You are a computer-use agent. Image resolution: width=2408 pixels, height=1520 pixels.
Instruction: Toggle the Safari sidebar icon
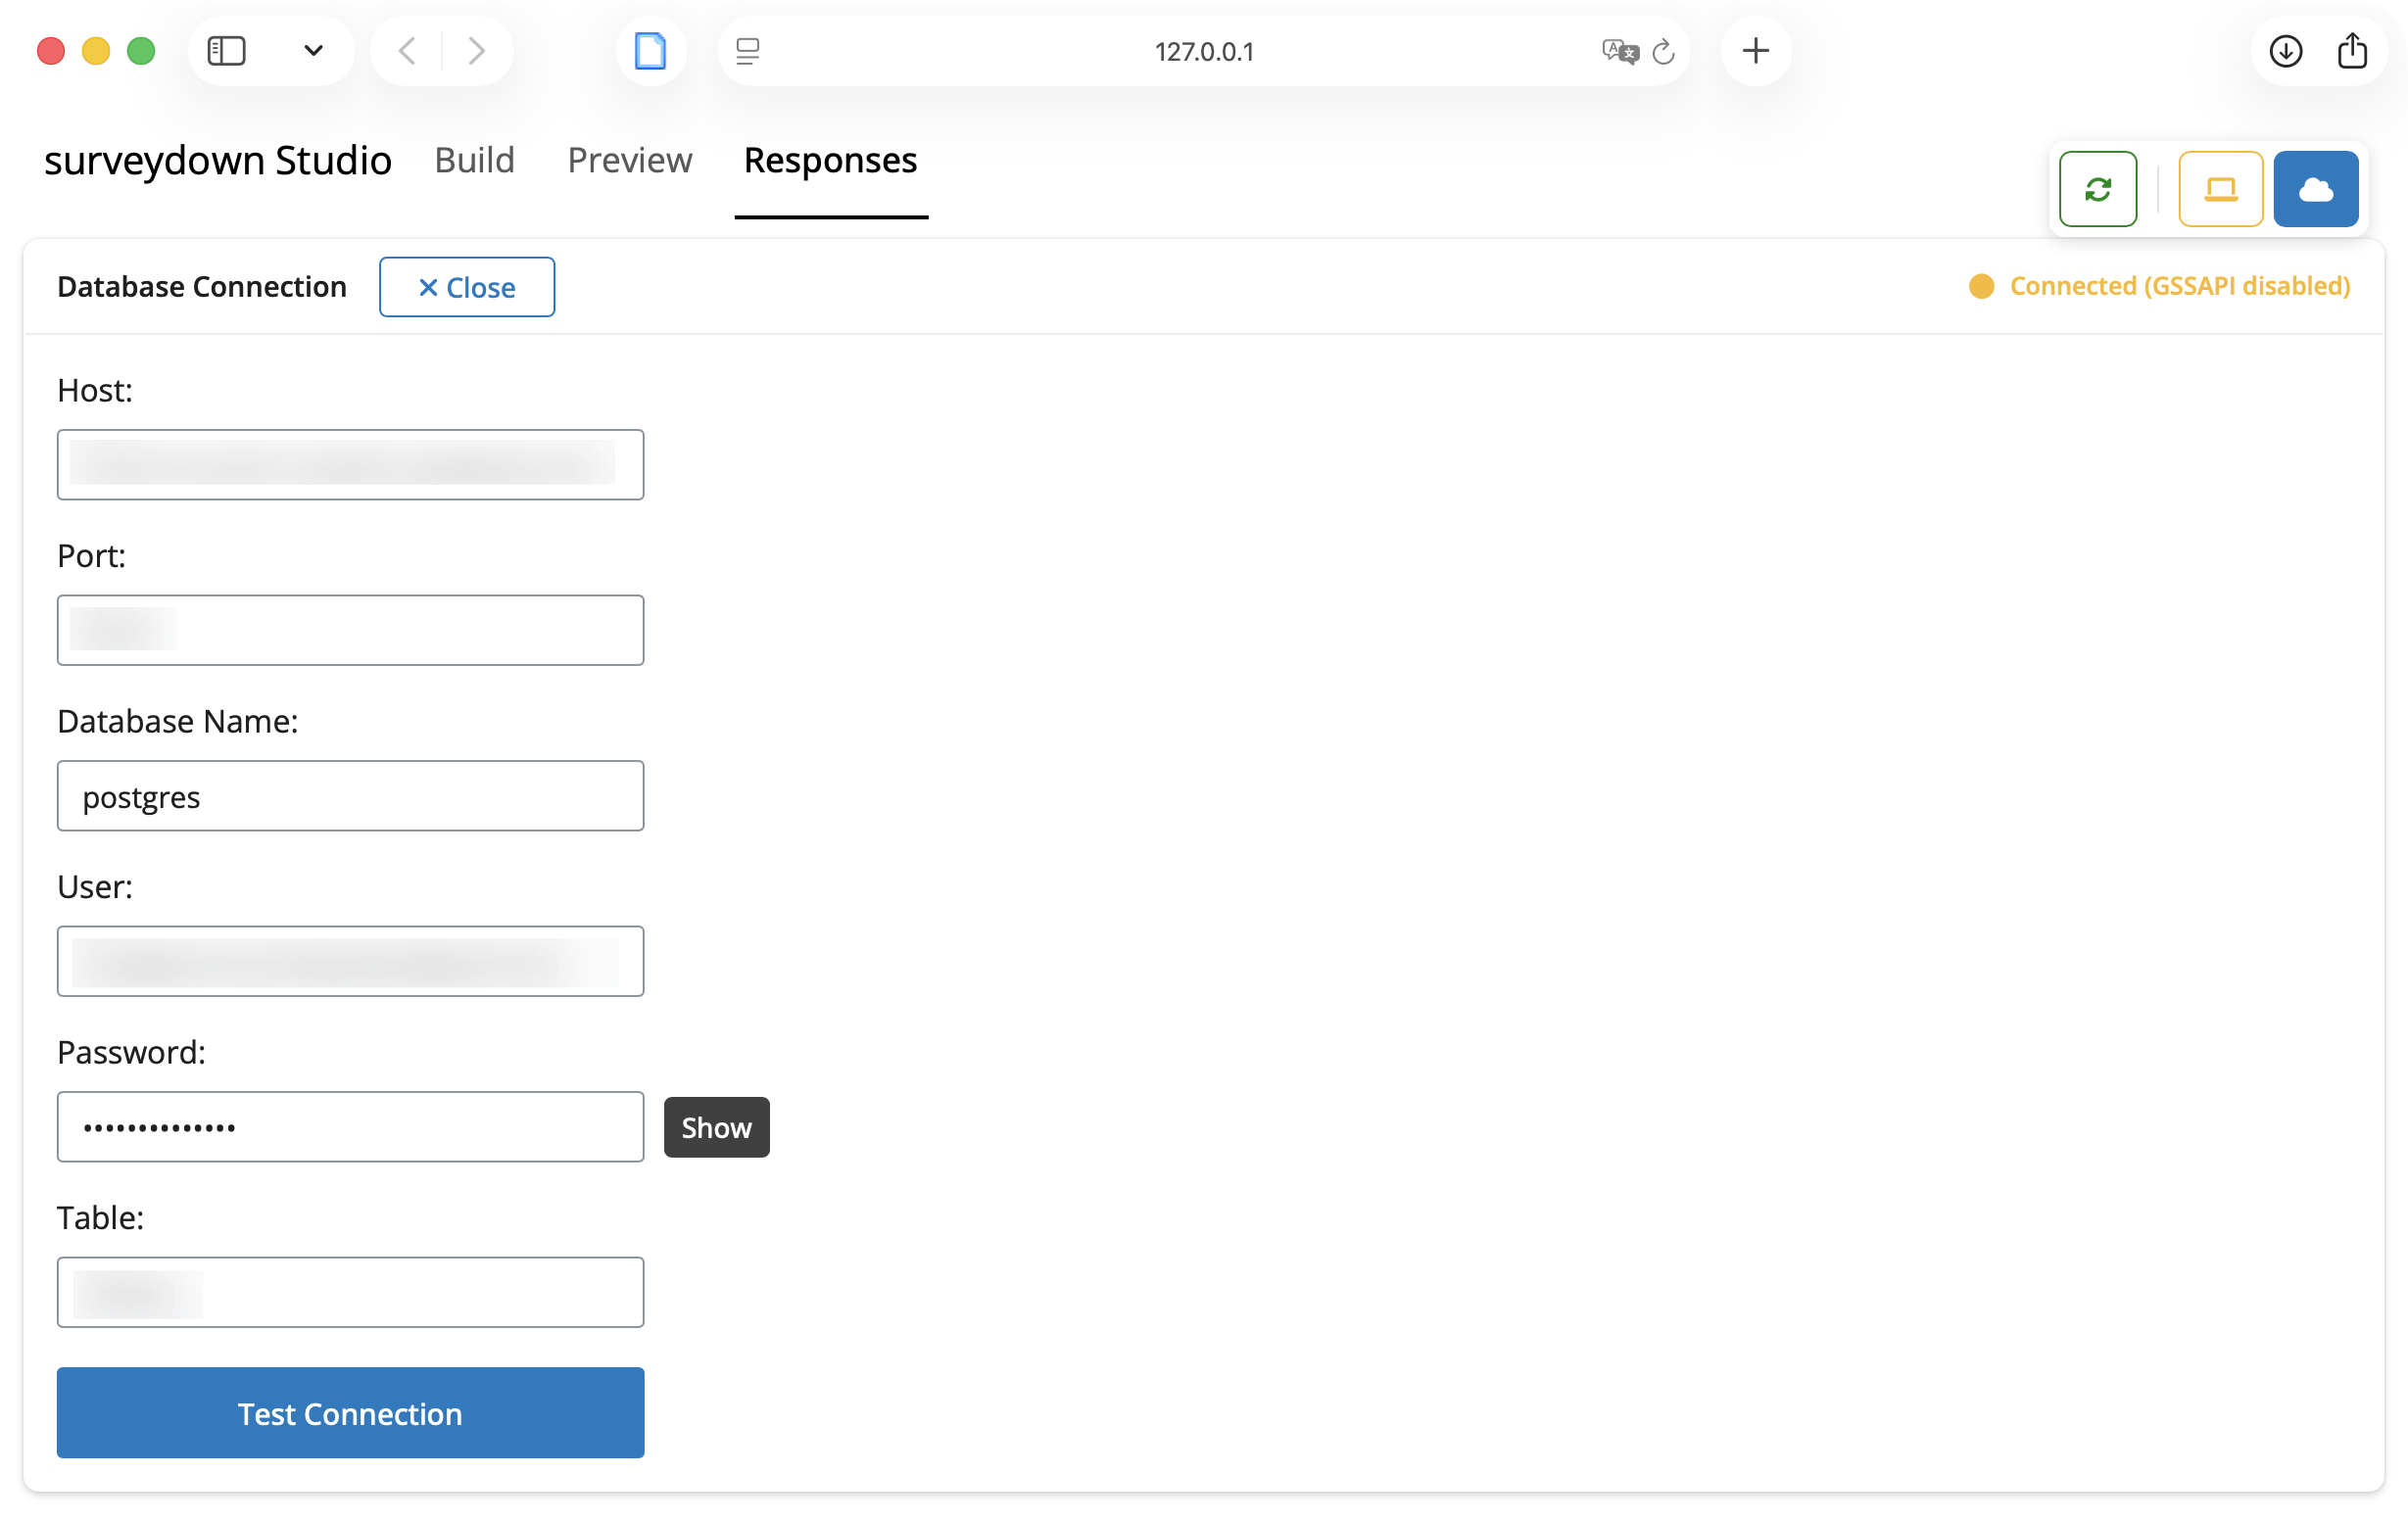pos(226,51)
